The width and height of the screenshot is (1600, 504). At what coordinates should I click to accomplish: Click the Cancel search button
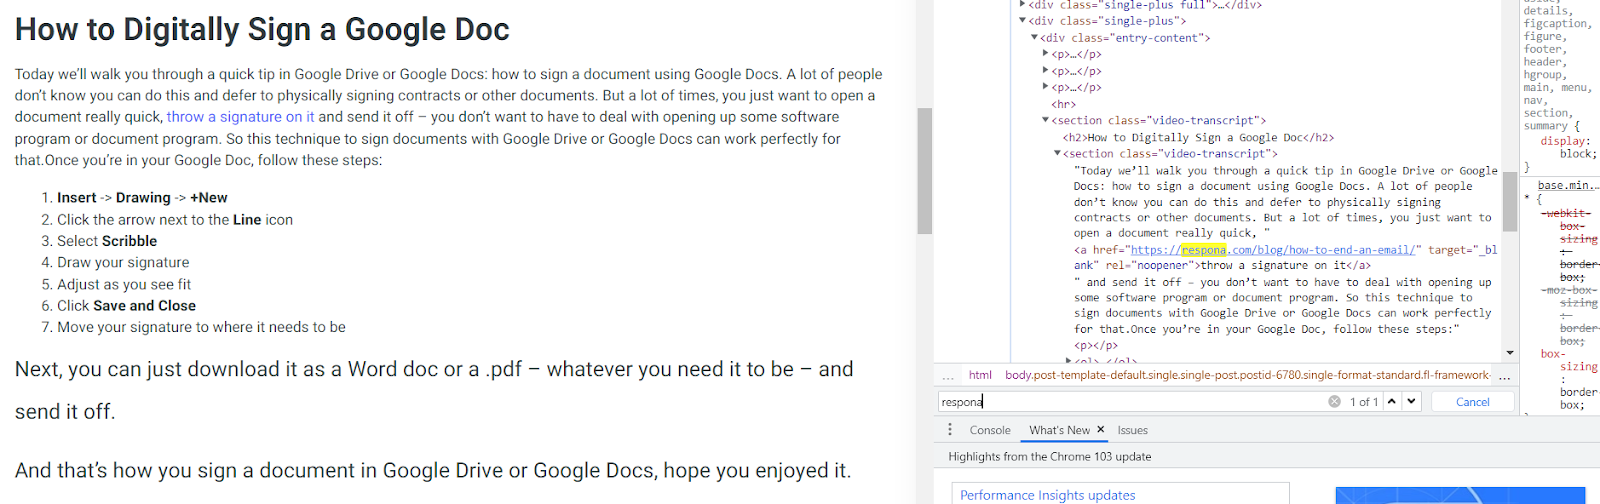pyautogui.click(x=1472, y=401)
